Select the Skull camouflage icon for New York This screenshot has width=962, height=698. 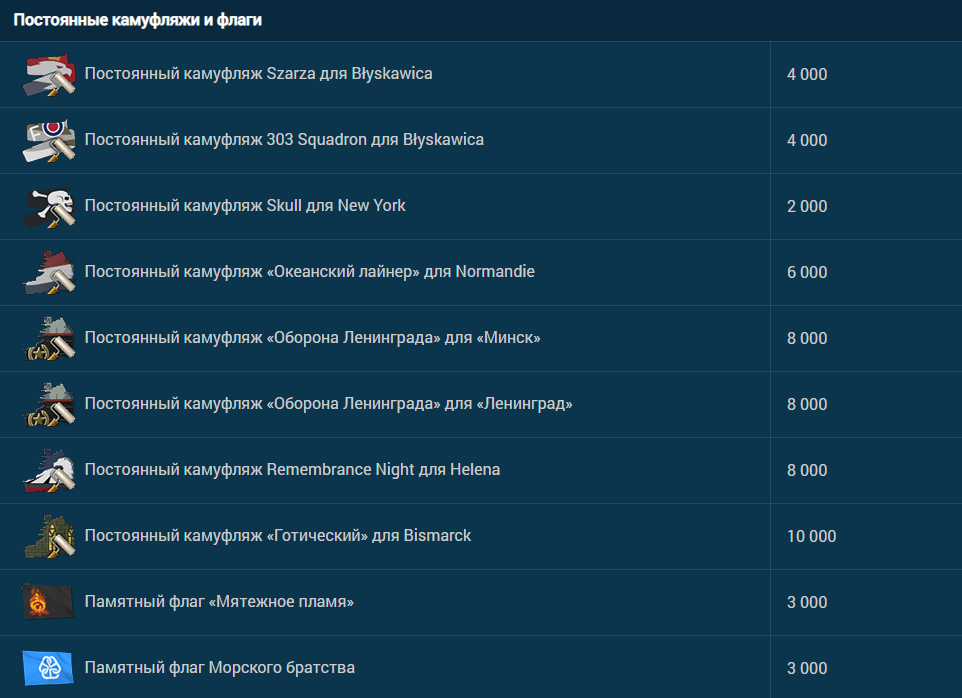[49, 207]
